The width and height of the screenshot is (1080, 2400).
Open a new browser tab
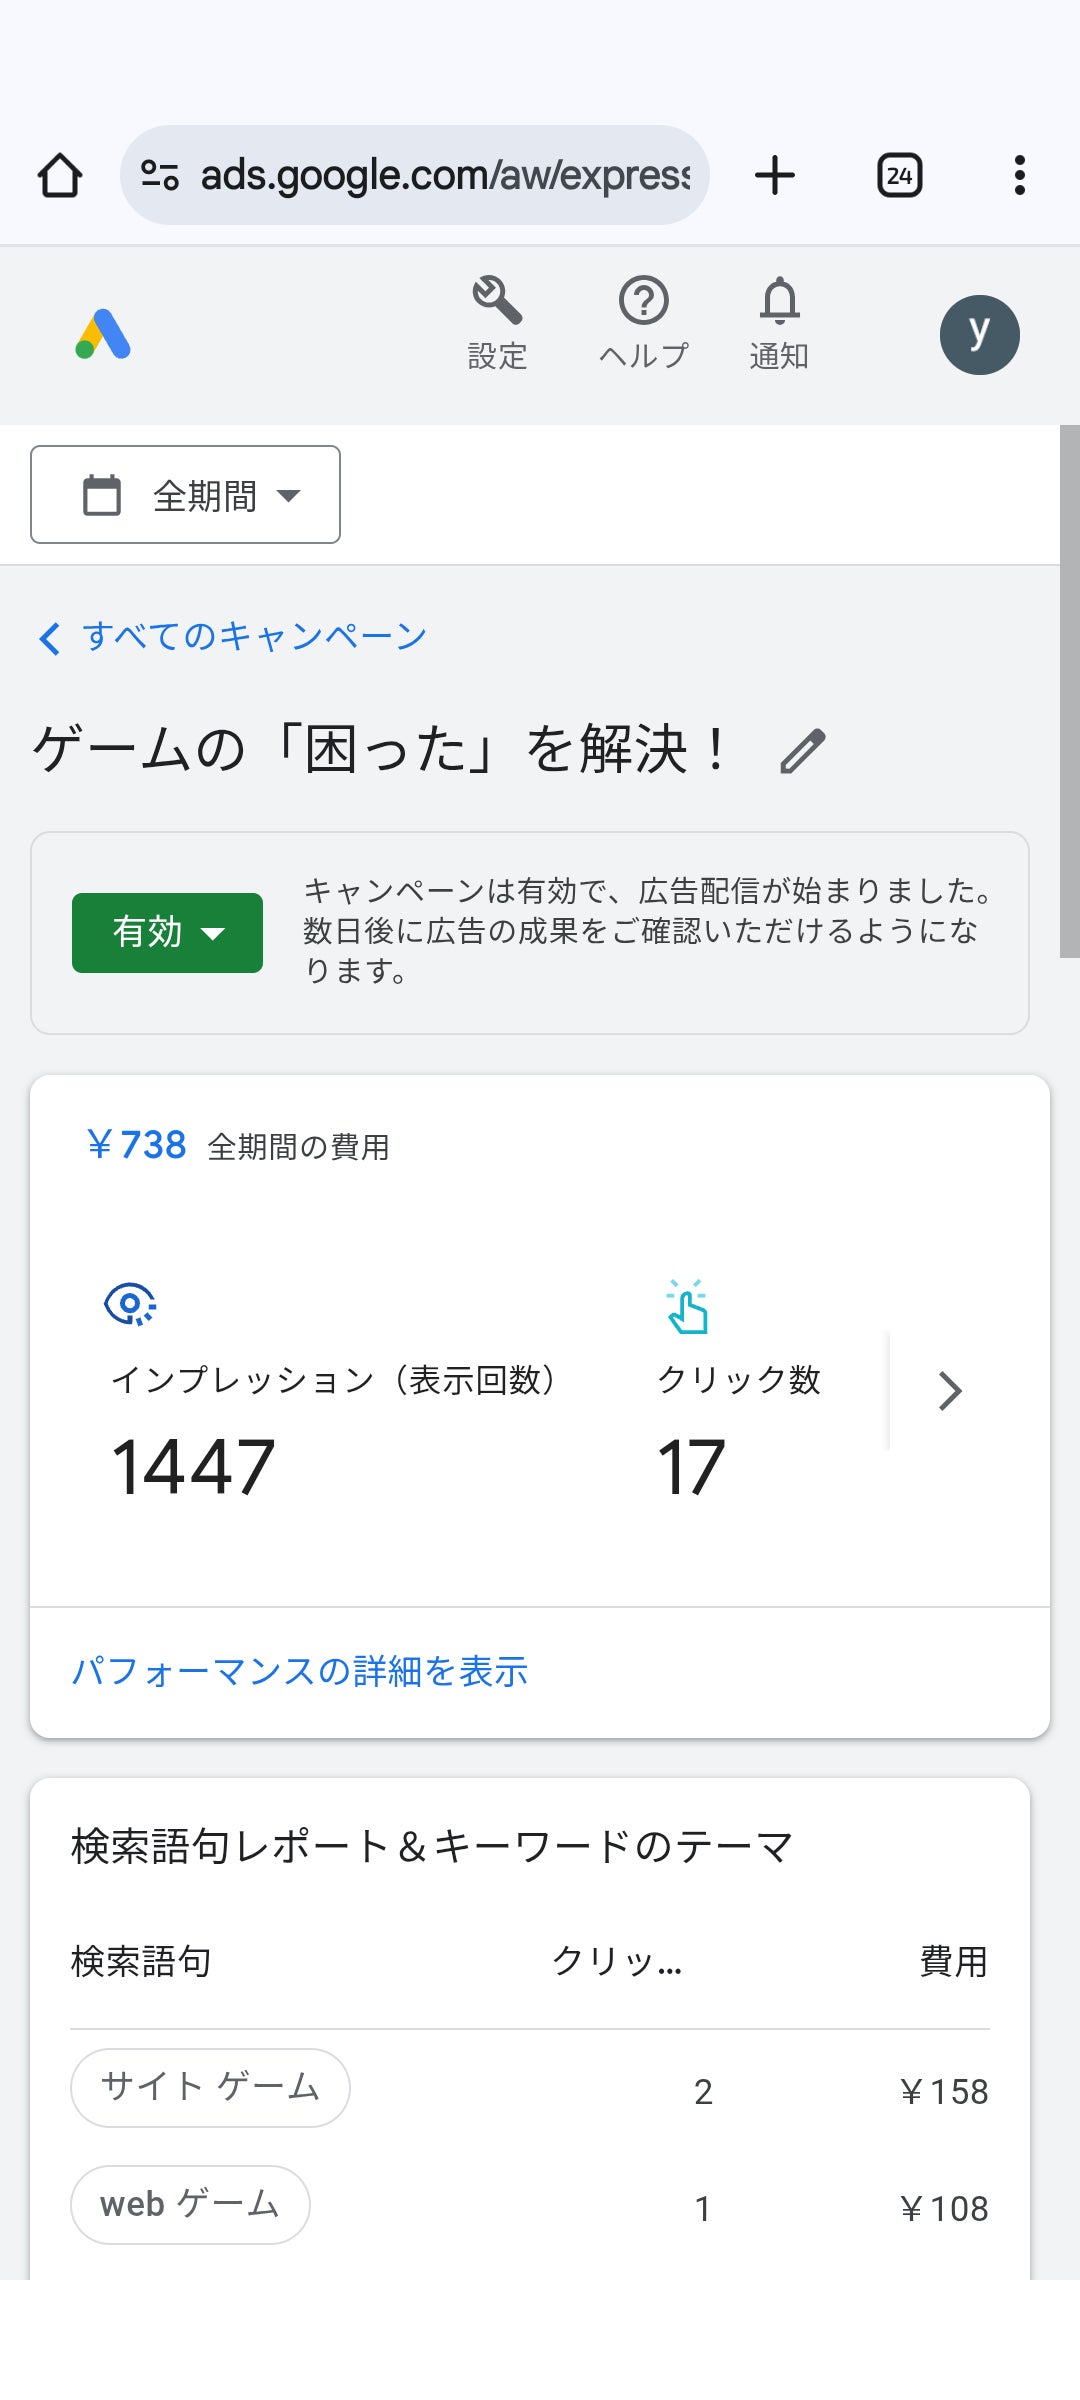[775, 176]
